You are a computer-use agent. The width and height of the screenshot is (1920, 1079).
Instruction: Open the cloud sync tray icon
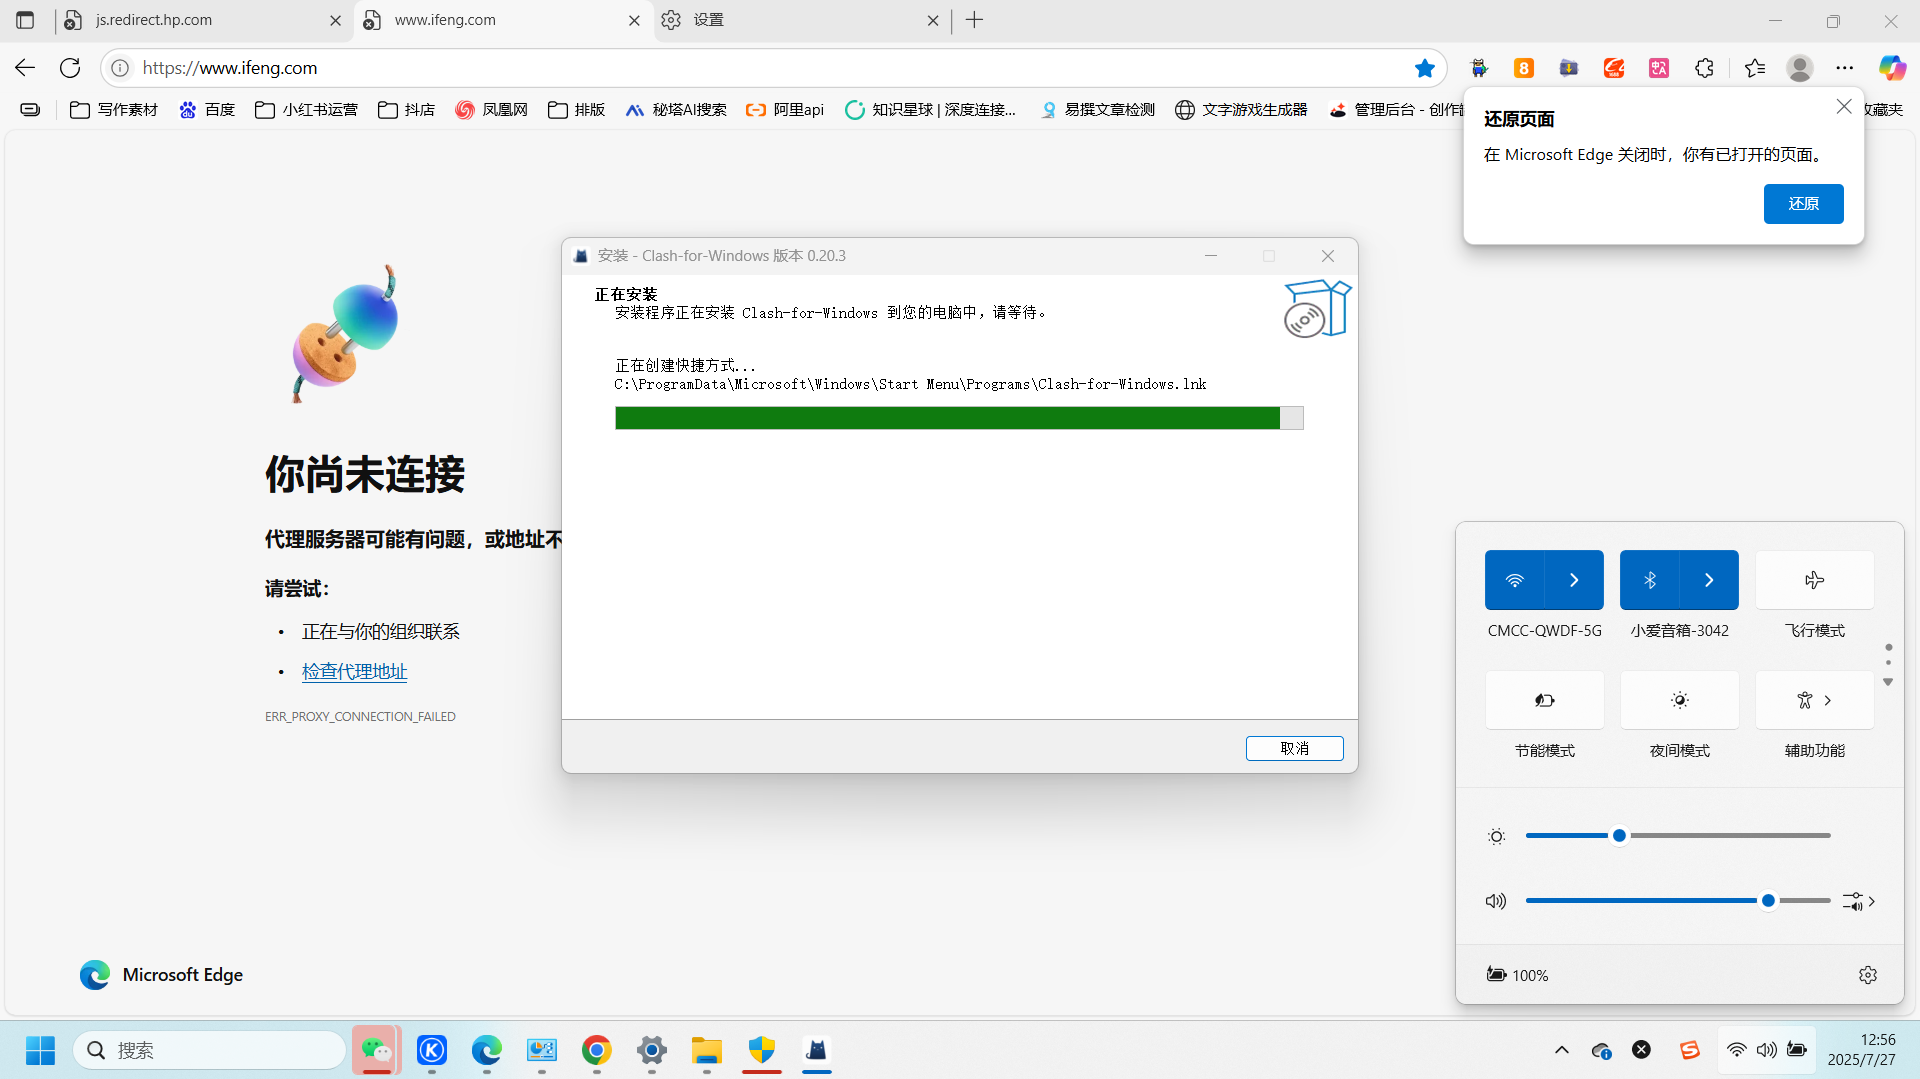pos(1601,1050)
